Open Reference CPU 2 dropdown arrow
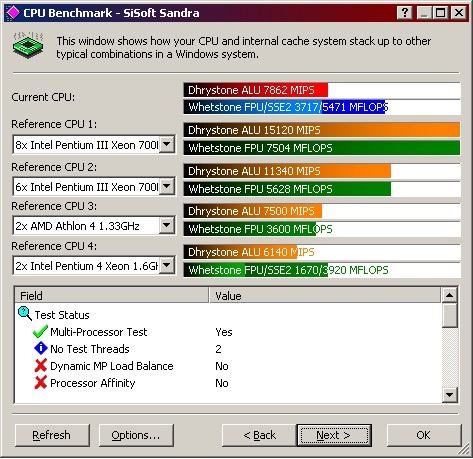This screenshot has width=473, height=459. point(167,186)
